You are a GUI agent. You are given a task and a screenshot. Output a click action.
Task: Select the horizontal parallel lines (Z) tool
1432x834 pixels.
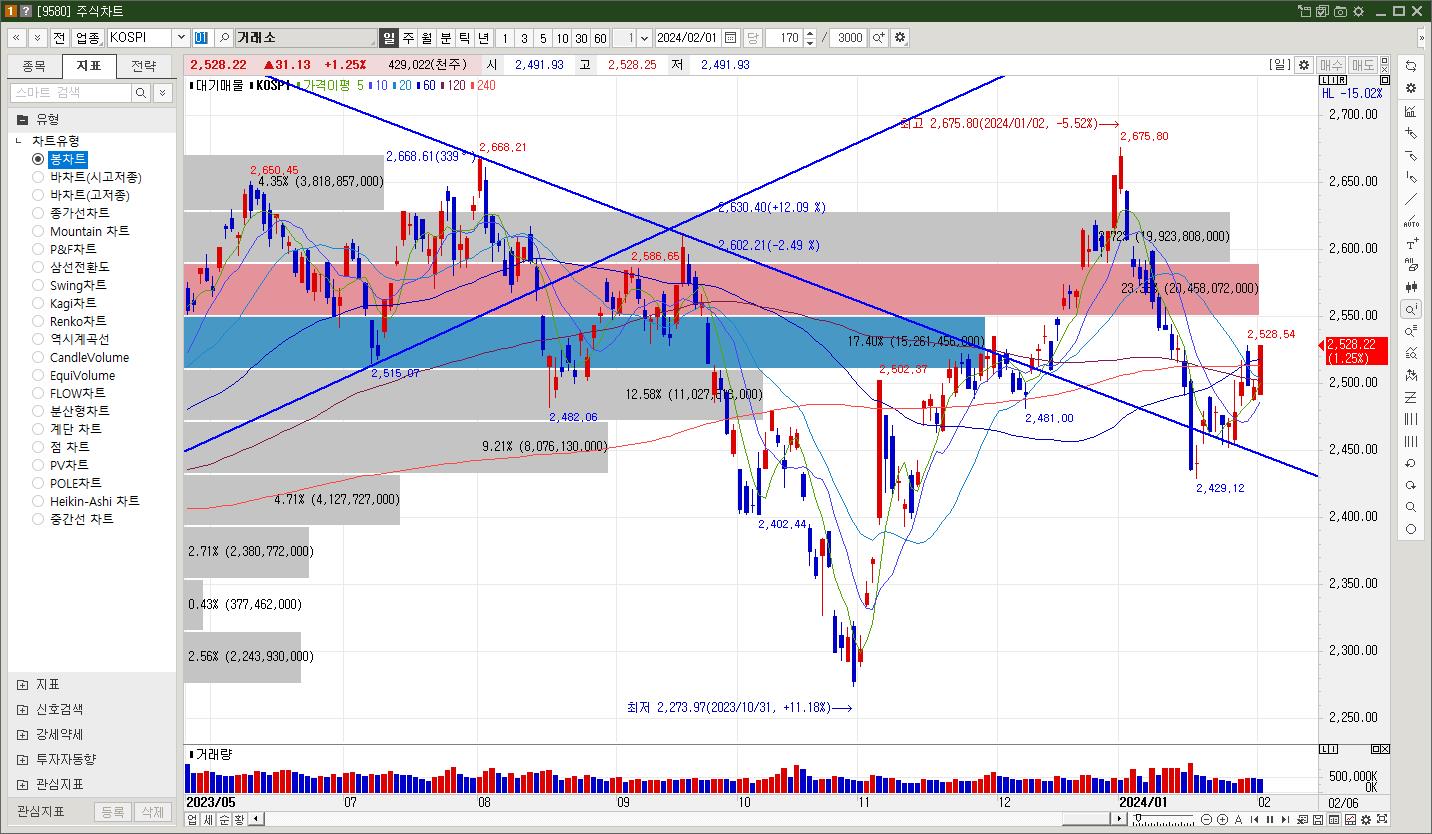(1411, 397)
